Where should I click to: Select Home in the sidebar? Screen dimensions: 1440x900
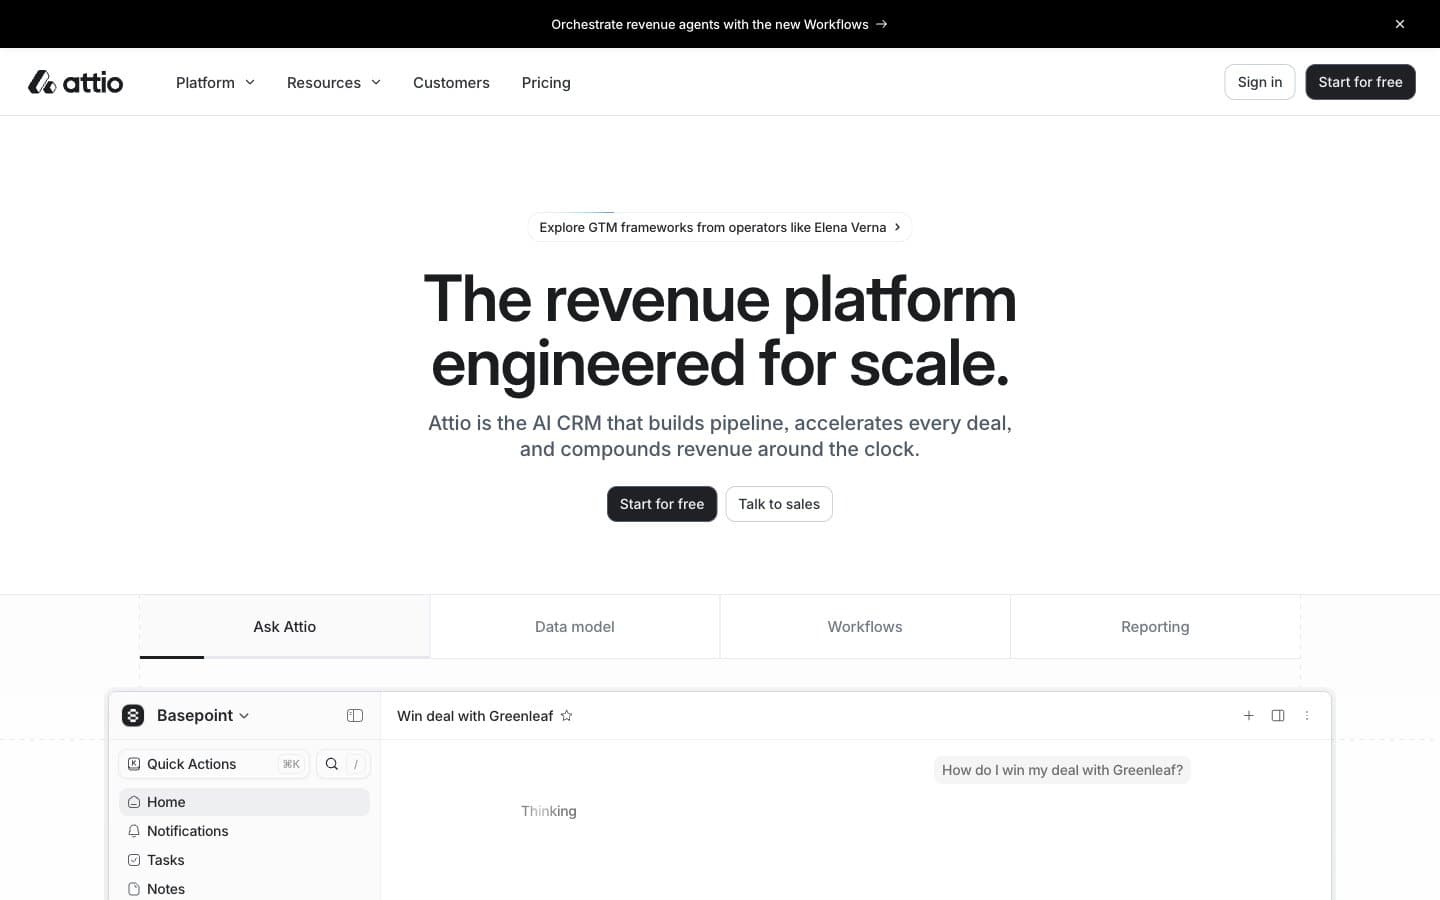tap(244, 802)
